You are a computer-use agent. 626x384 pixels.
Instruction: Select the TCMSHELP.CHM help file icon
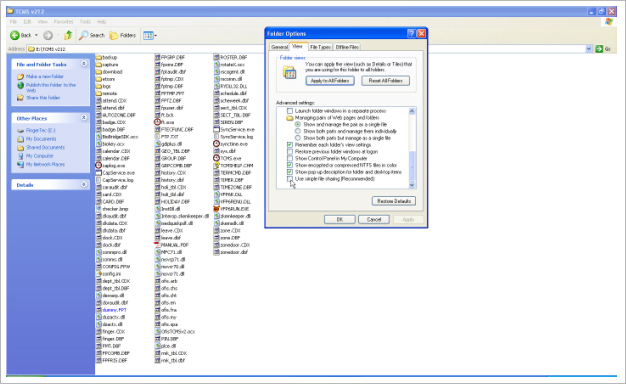coord(216,165)
